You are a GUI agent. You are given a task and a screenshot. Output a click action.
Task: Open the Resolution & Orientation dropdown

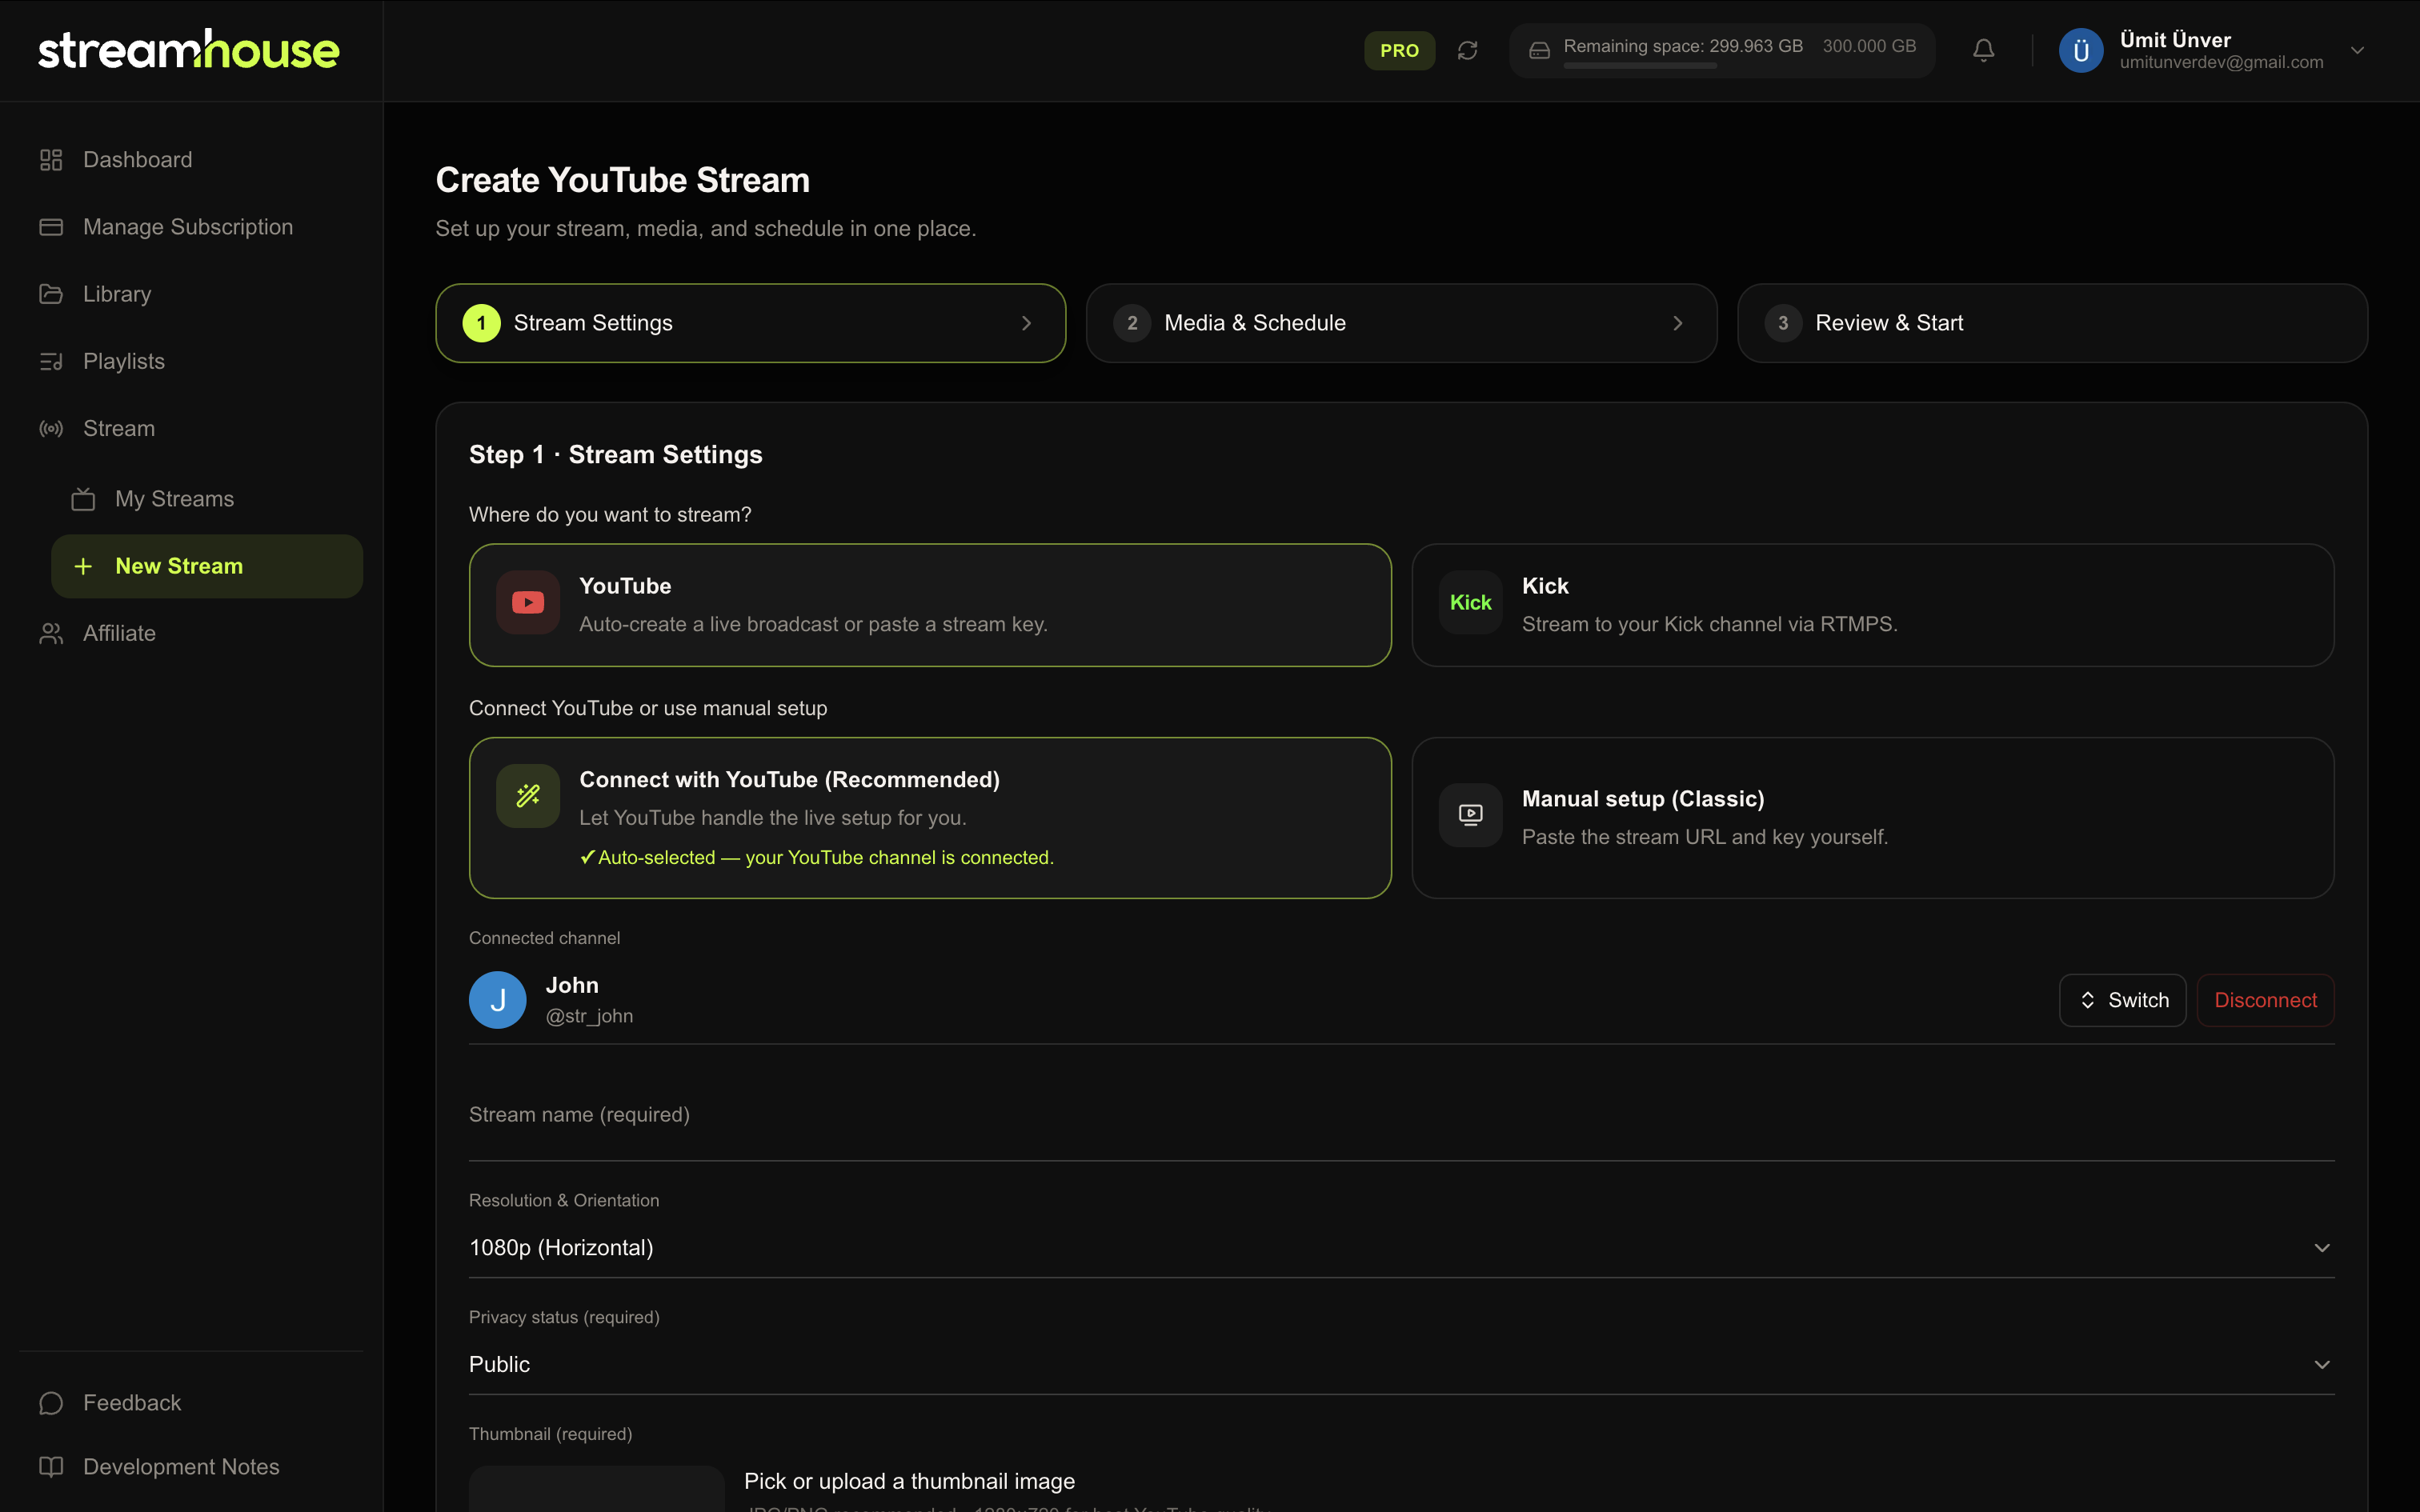click(x=1401, y=1248)
